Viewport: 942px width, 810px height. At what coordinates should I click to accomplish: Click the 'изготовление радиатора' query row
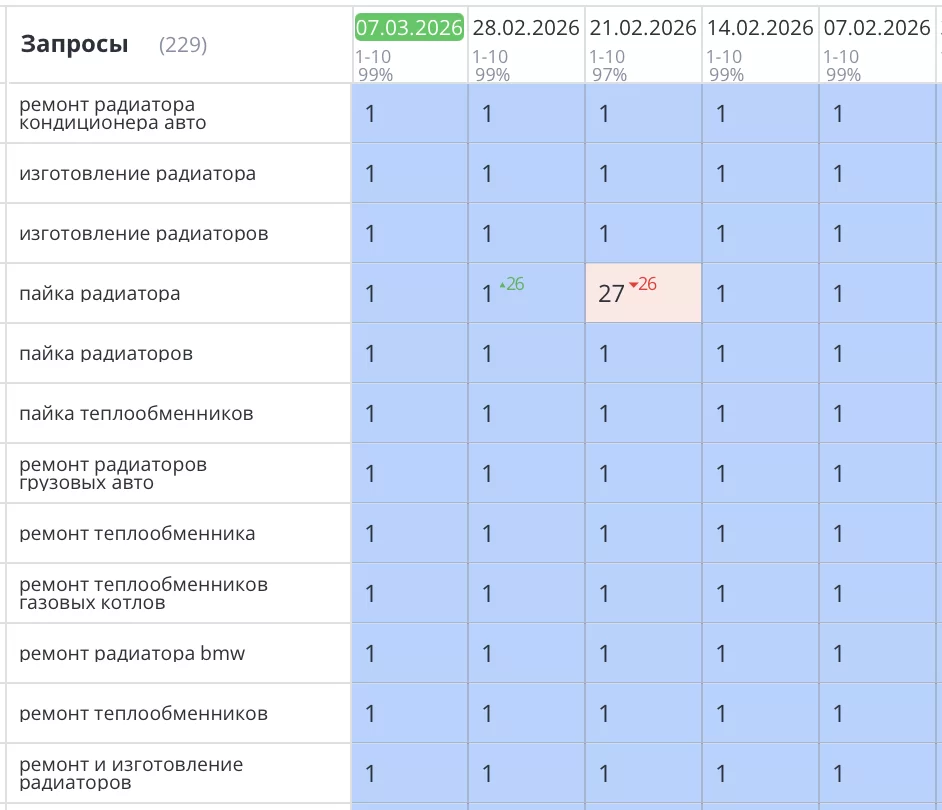tap(137, 174)
